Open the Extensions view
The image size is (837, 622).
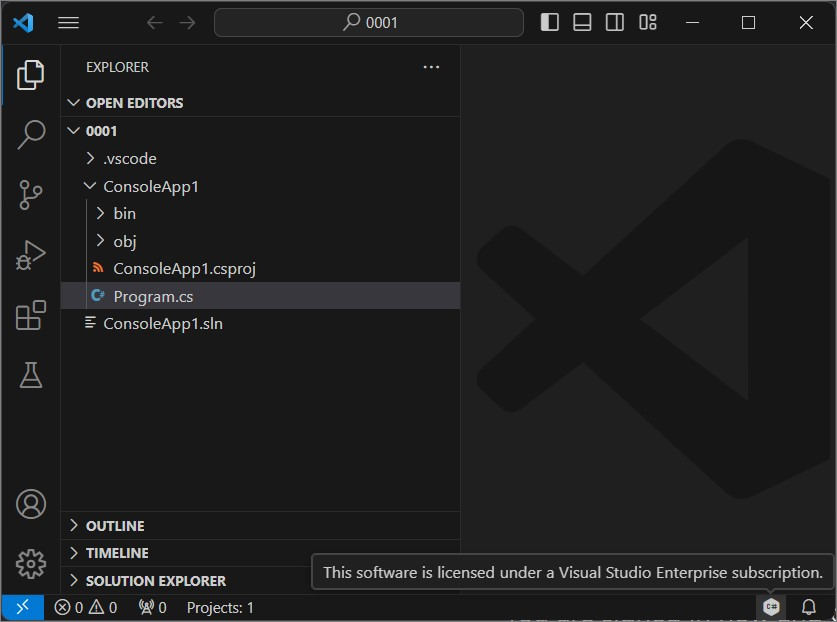(x=30, y=315)
